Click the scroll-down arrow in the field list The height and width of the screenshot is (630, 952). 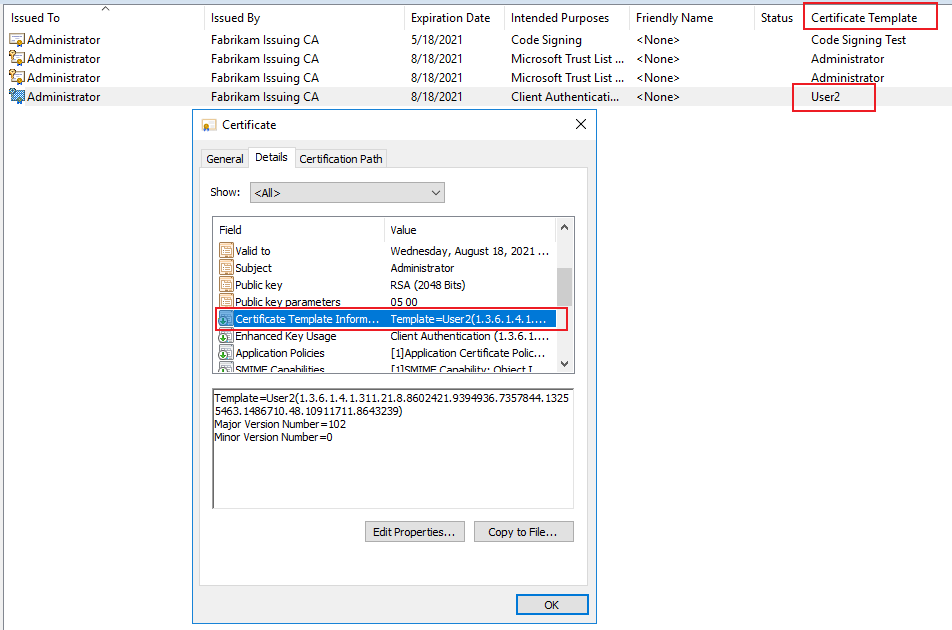click(564, 364)
